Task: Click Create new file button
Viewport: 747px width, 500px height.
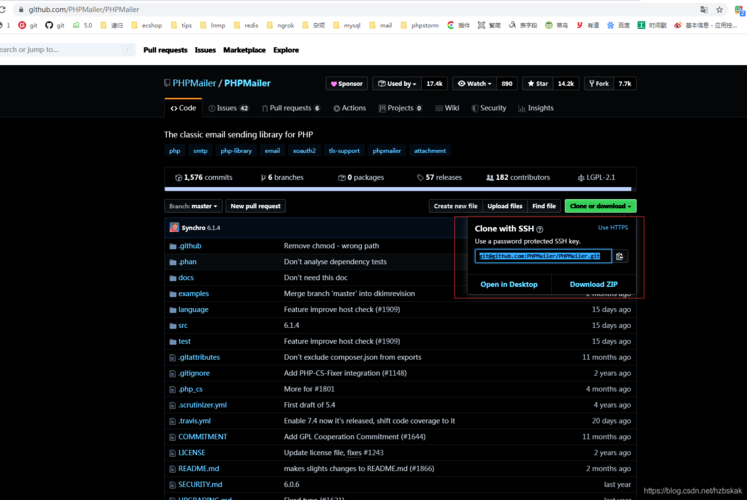Action: 455,206
